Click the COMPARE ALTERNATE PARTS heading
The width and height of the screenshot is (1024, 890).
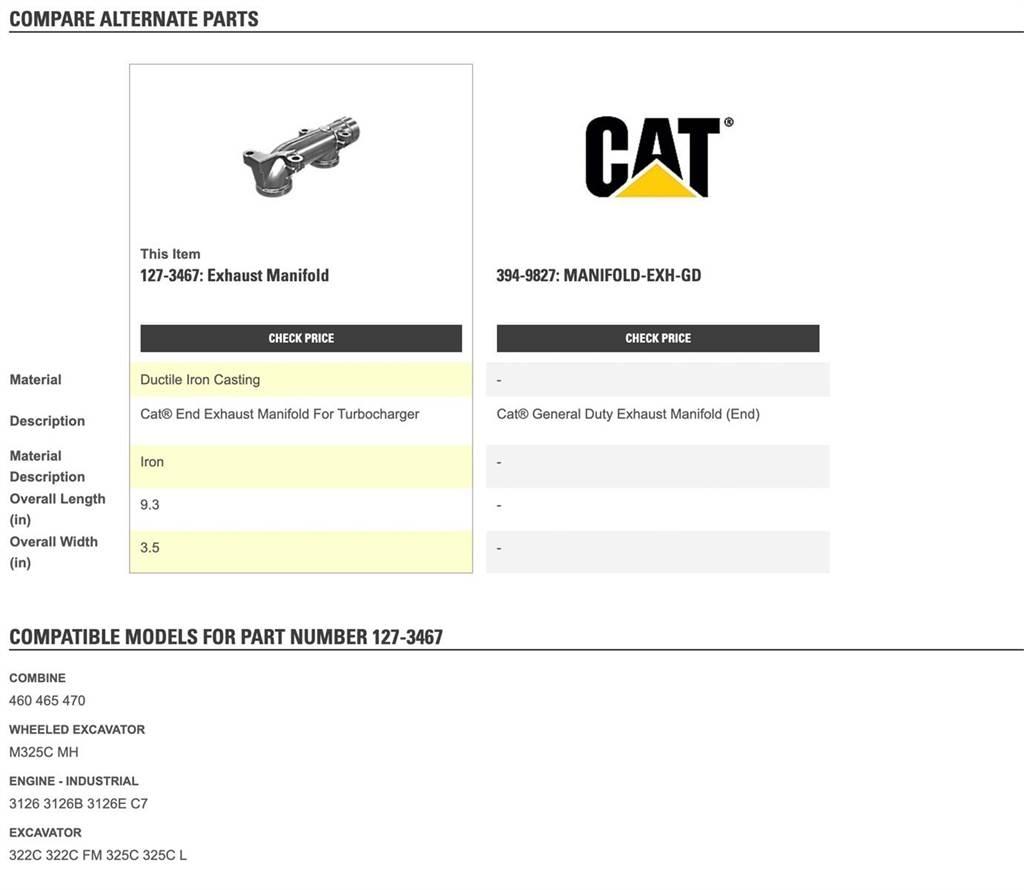(133, 17)
